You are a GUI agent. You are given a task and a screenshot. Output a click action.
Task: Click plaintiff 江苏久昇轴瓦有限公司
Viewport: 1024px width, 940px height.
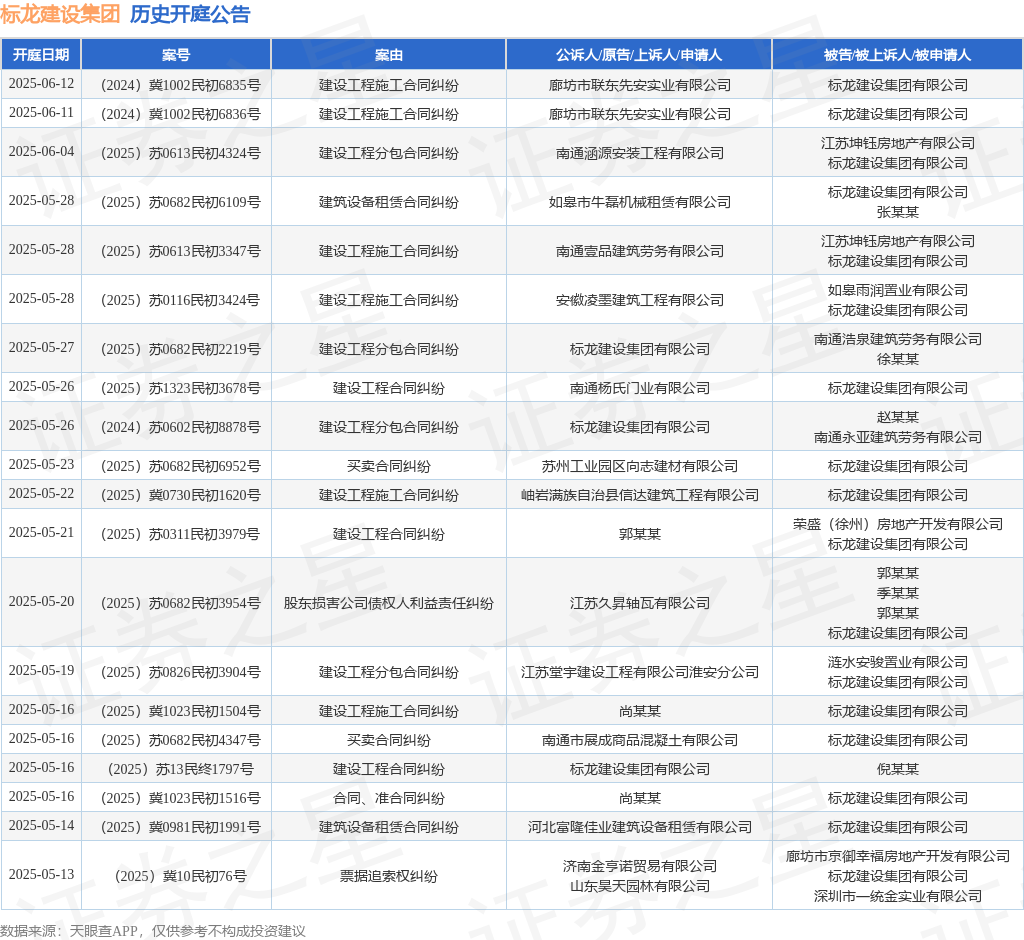[x=639, y=603]
